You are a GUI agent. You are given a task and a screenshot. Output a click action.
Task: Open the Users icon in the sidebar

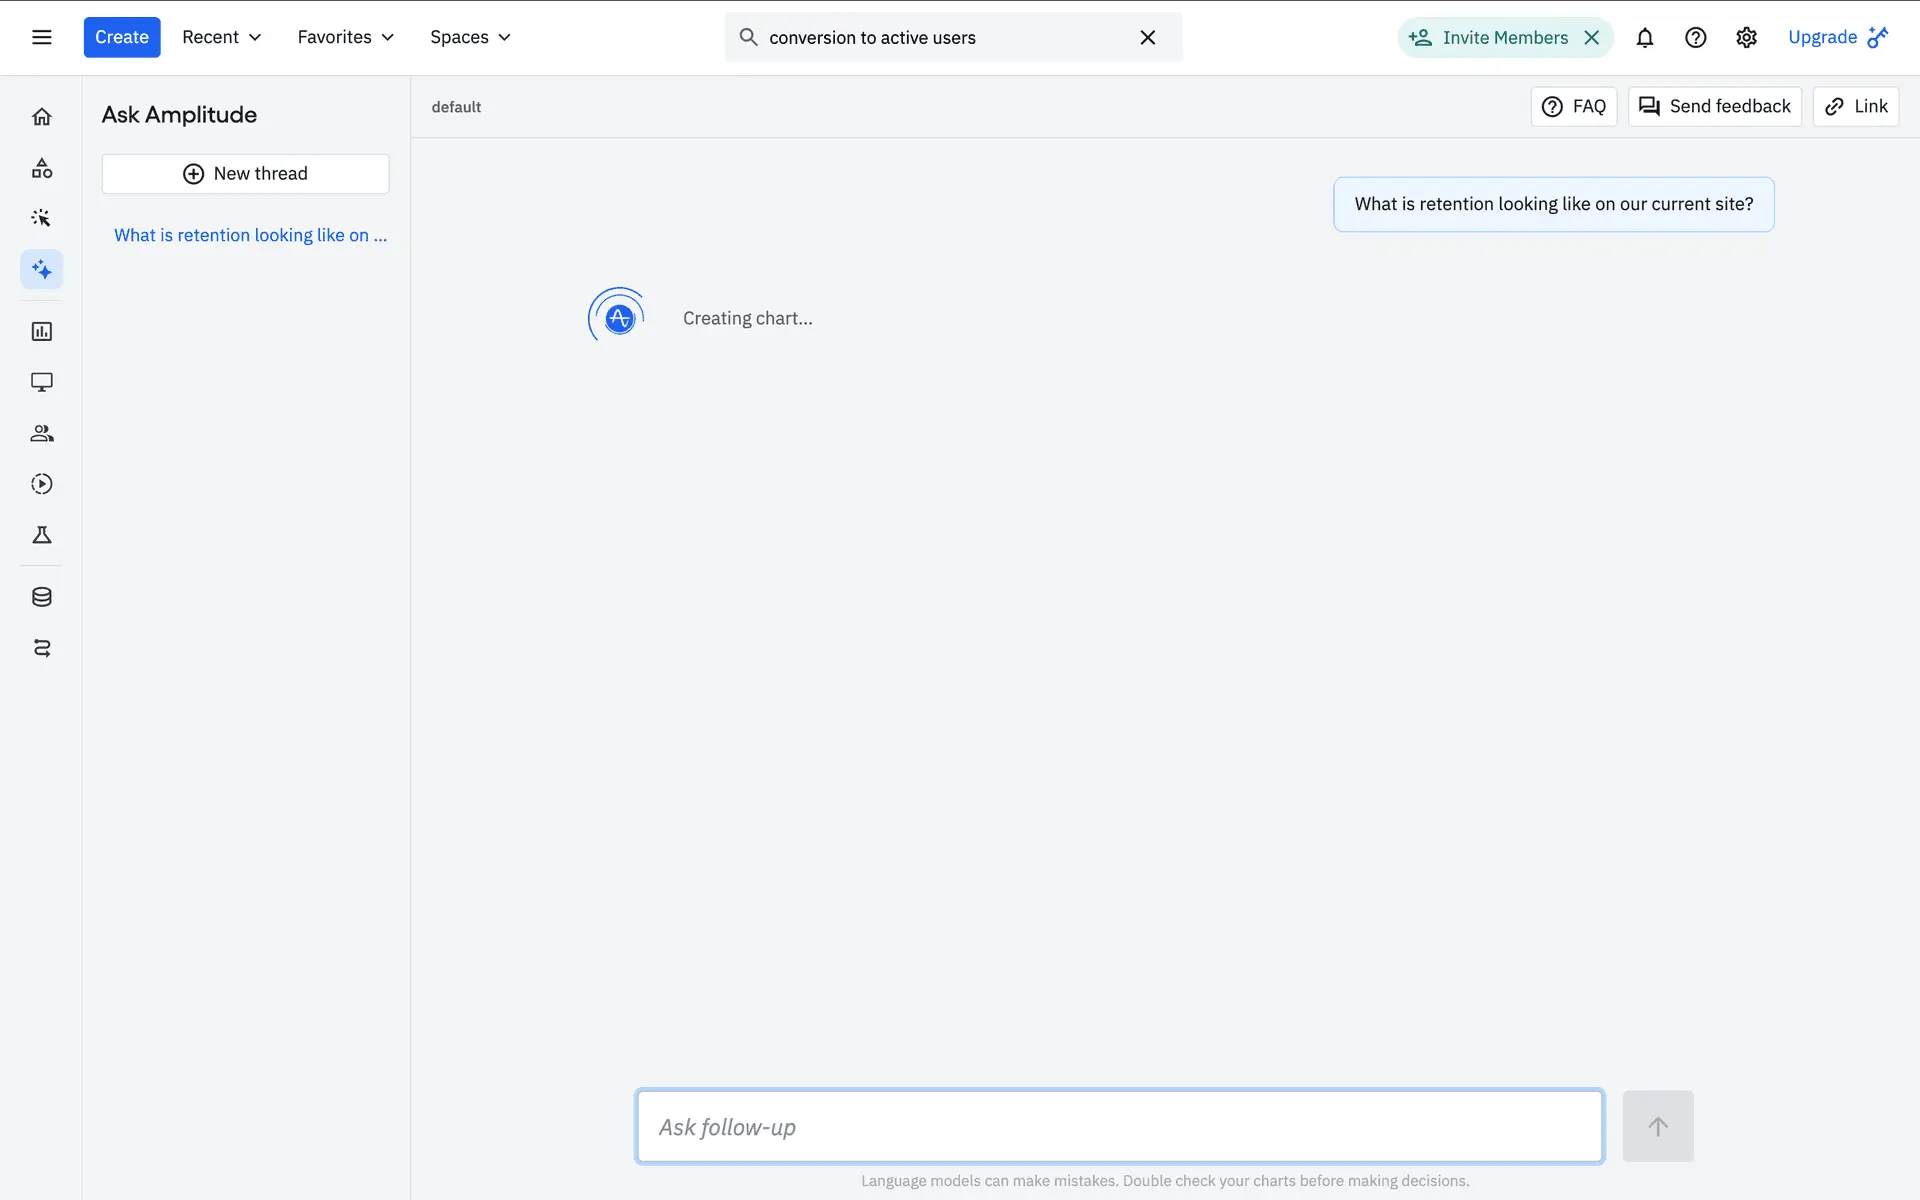[41, 433]
